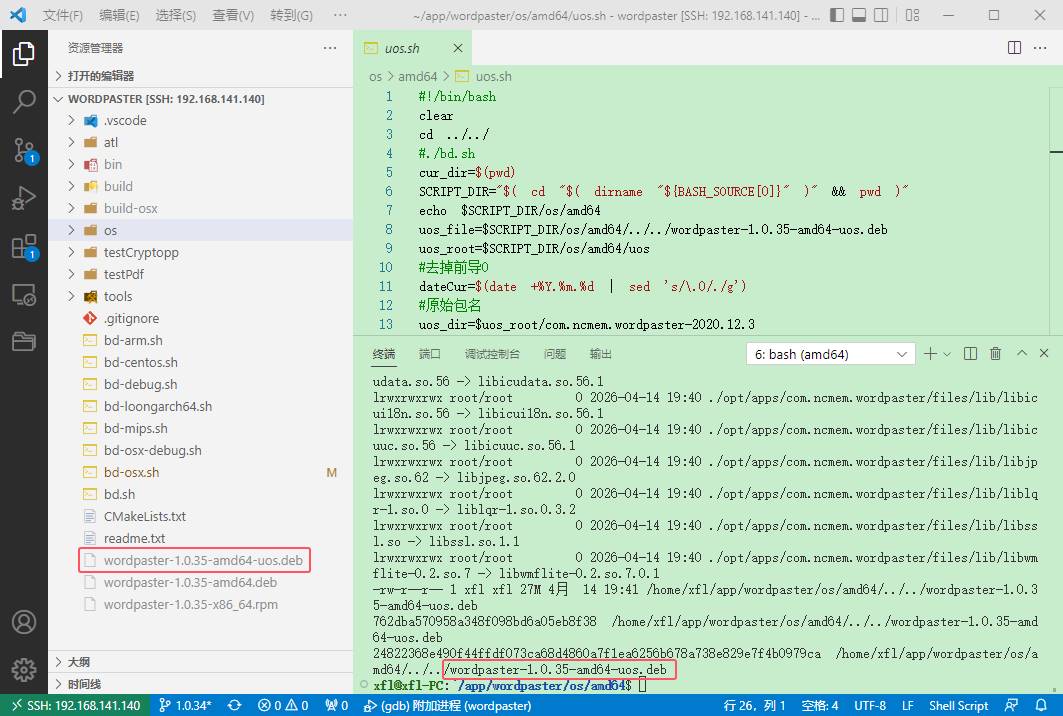
Task: Expand the testCryptopp folder
Action: click(x=140, y=252)
